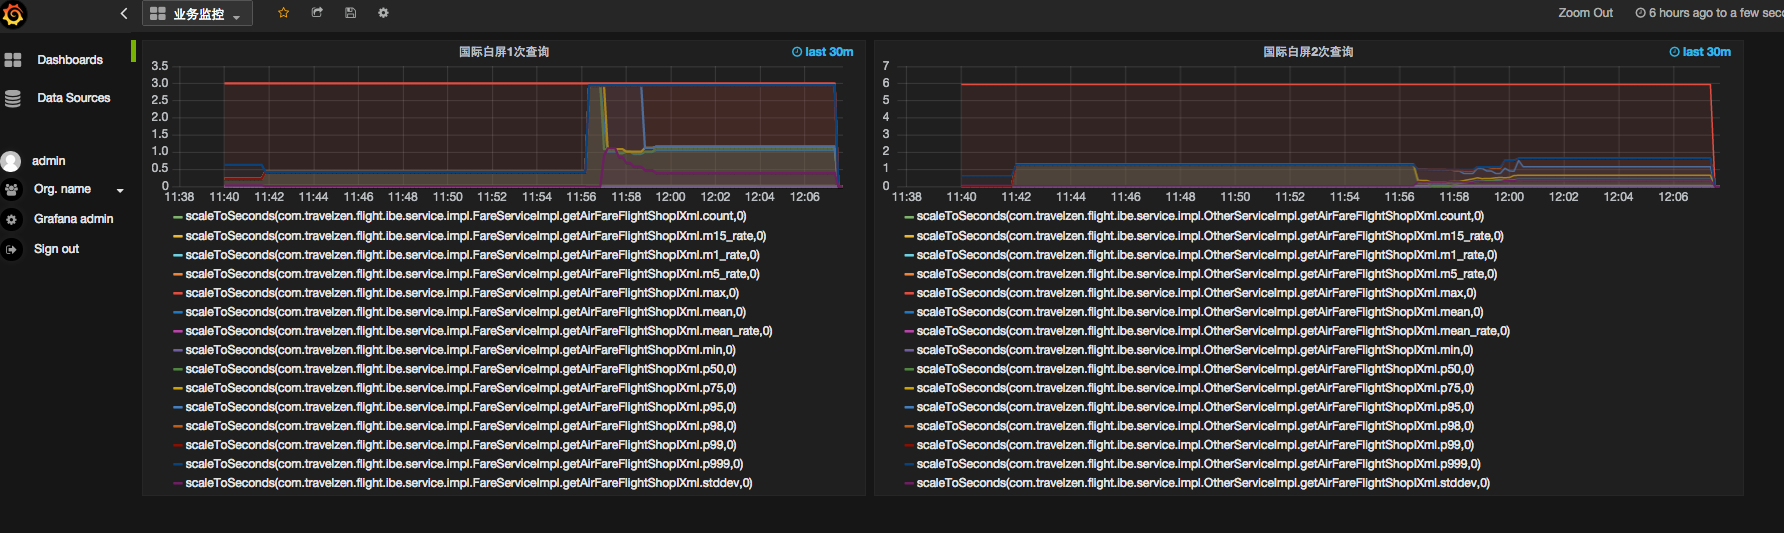Click the Sign out arrow icon

pyautogui.click(x=12, y=249)
